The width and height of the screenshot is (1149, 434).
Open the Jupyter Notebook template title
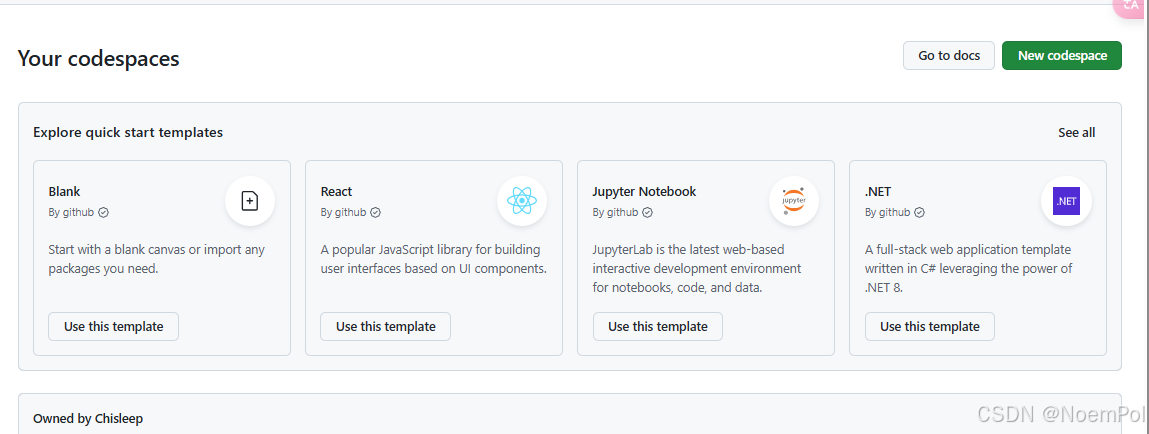(644, 191)
